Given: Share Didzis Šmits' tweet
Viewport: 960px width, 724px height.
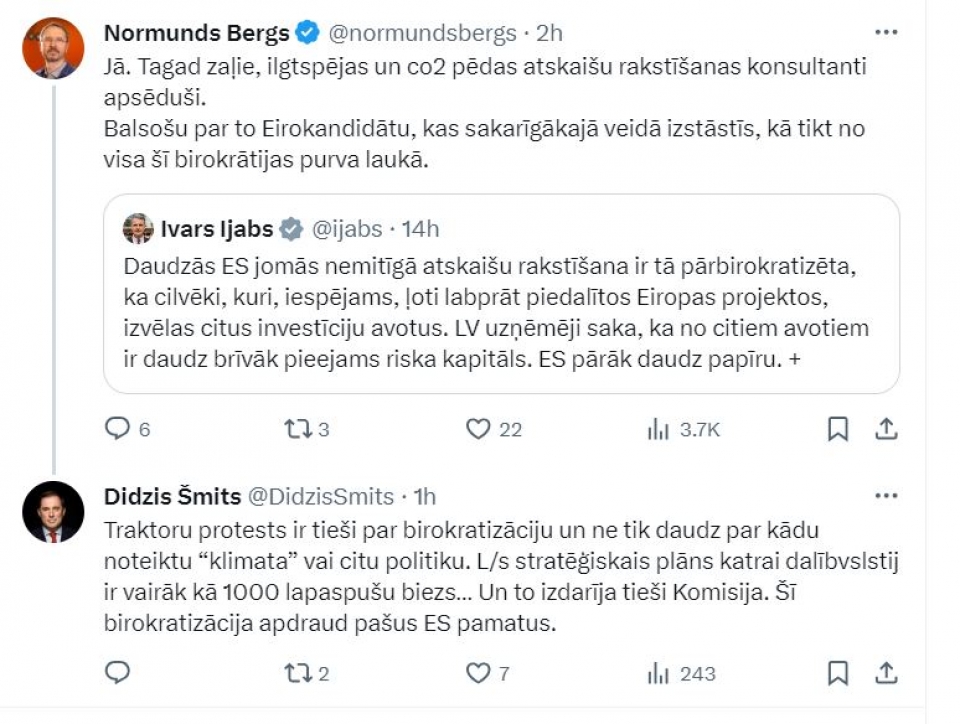Looking at the screenshot, I should point(886,673).
